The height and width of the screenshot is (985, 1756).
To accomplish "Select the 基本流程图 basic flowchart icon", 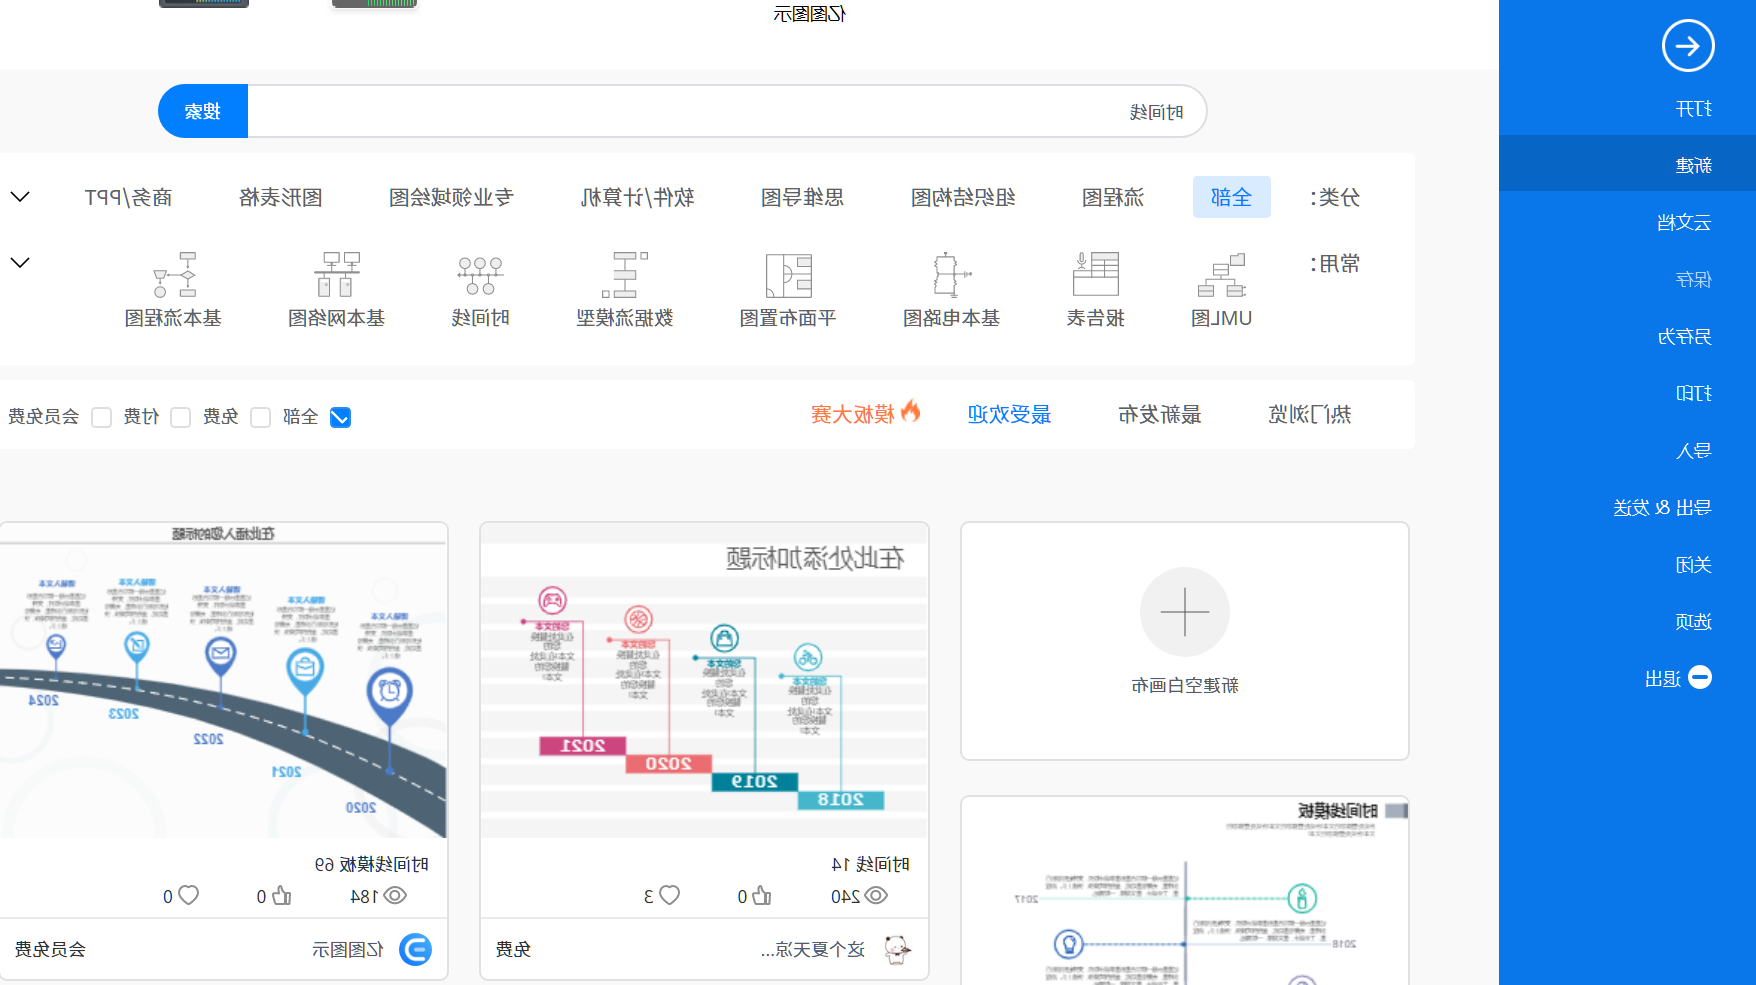I will (x=173, y=275).
